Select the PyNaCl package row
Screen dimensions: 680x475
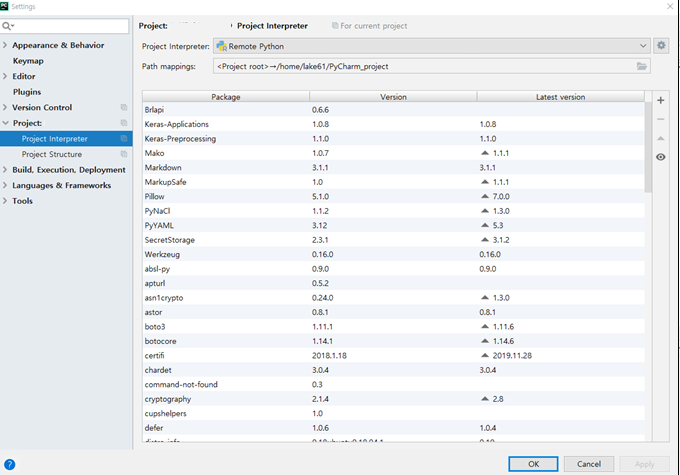393,211
